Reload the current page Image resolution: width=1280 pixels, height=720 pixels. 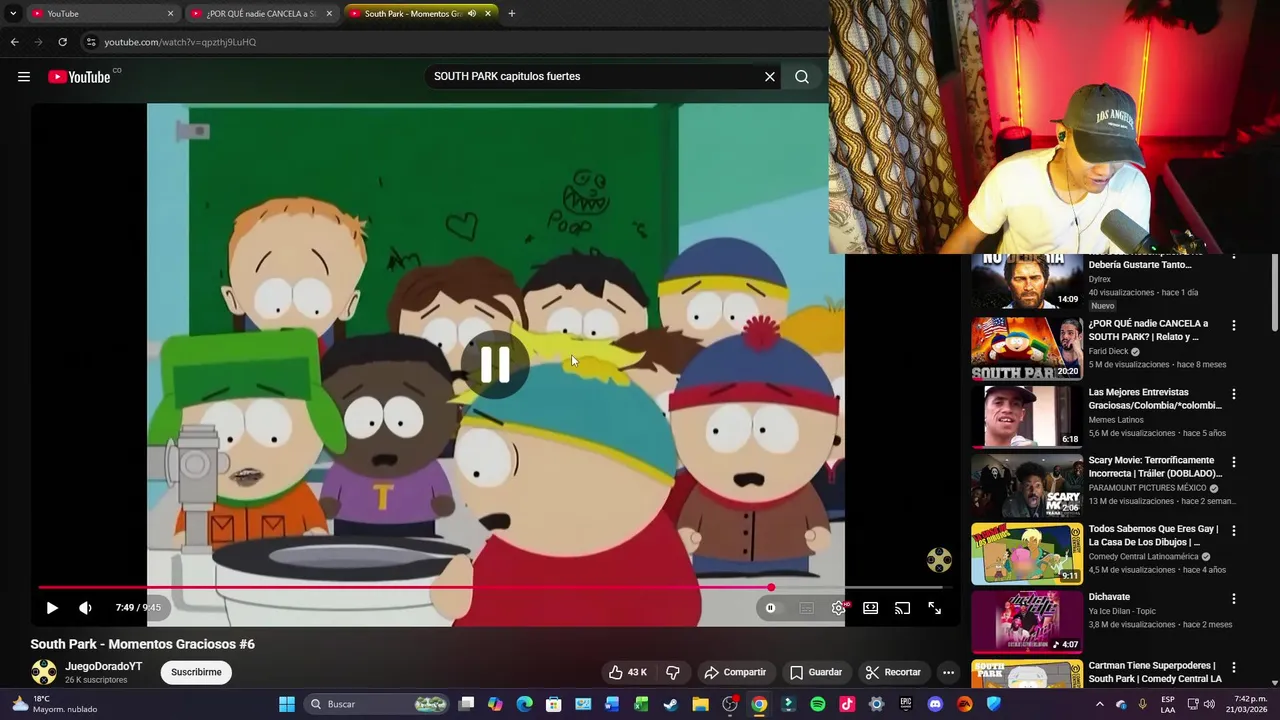tap(62, 42)
